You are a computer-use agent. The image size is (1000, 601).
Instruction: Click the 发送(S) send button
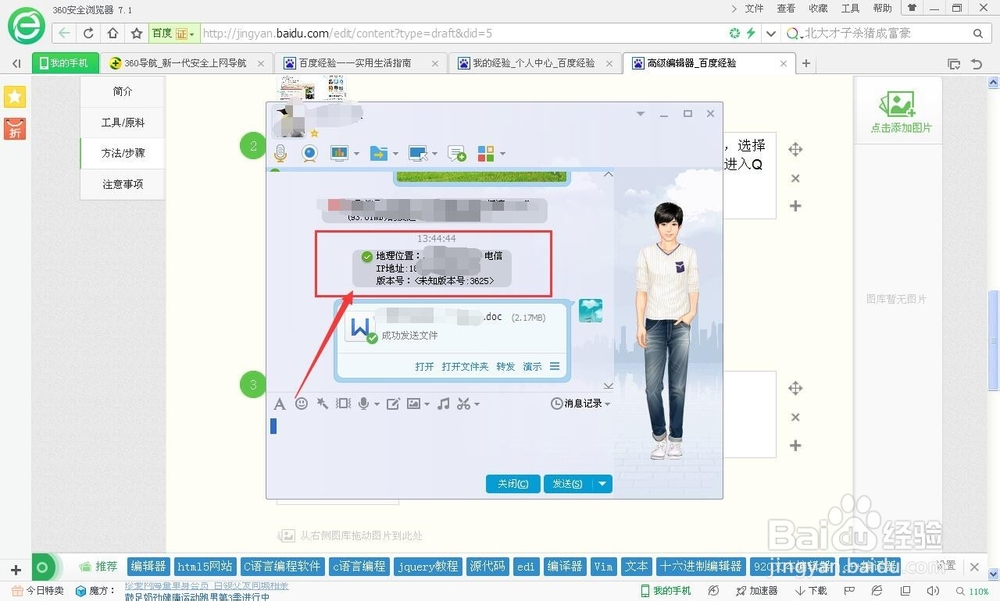click(567, 484)
